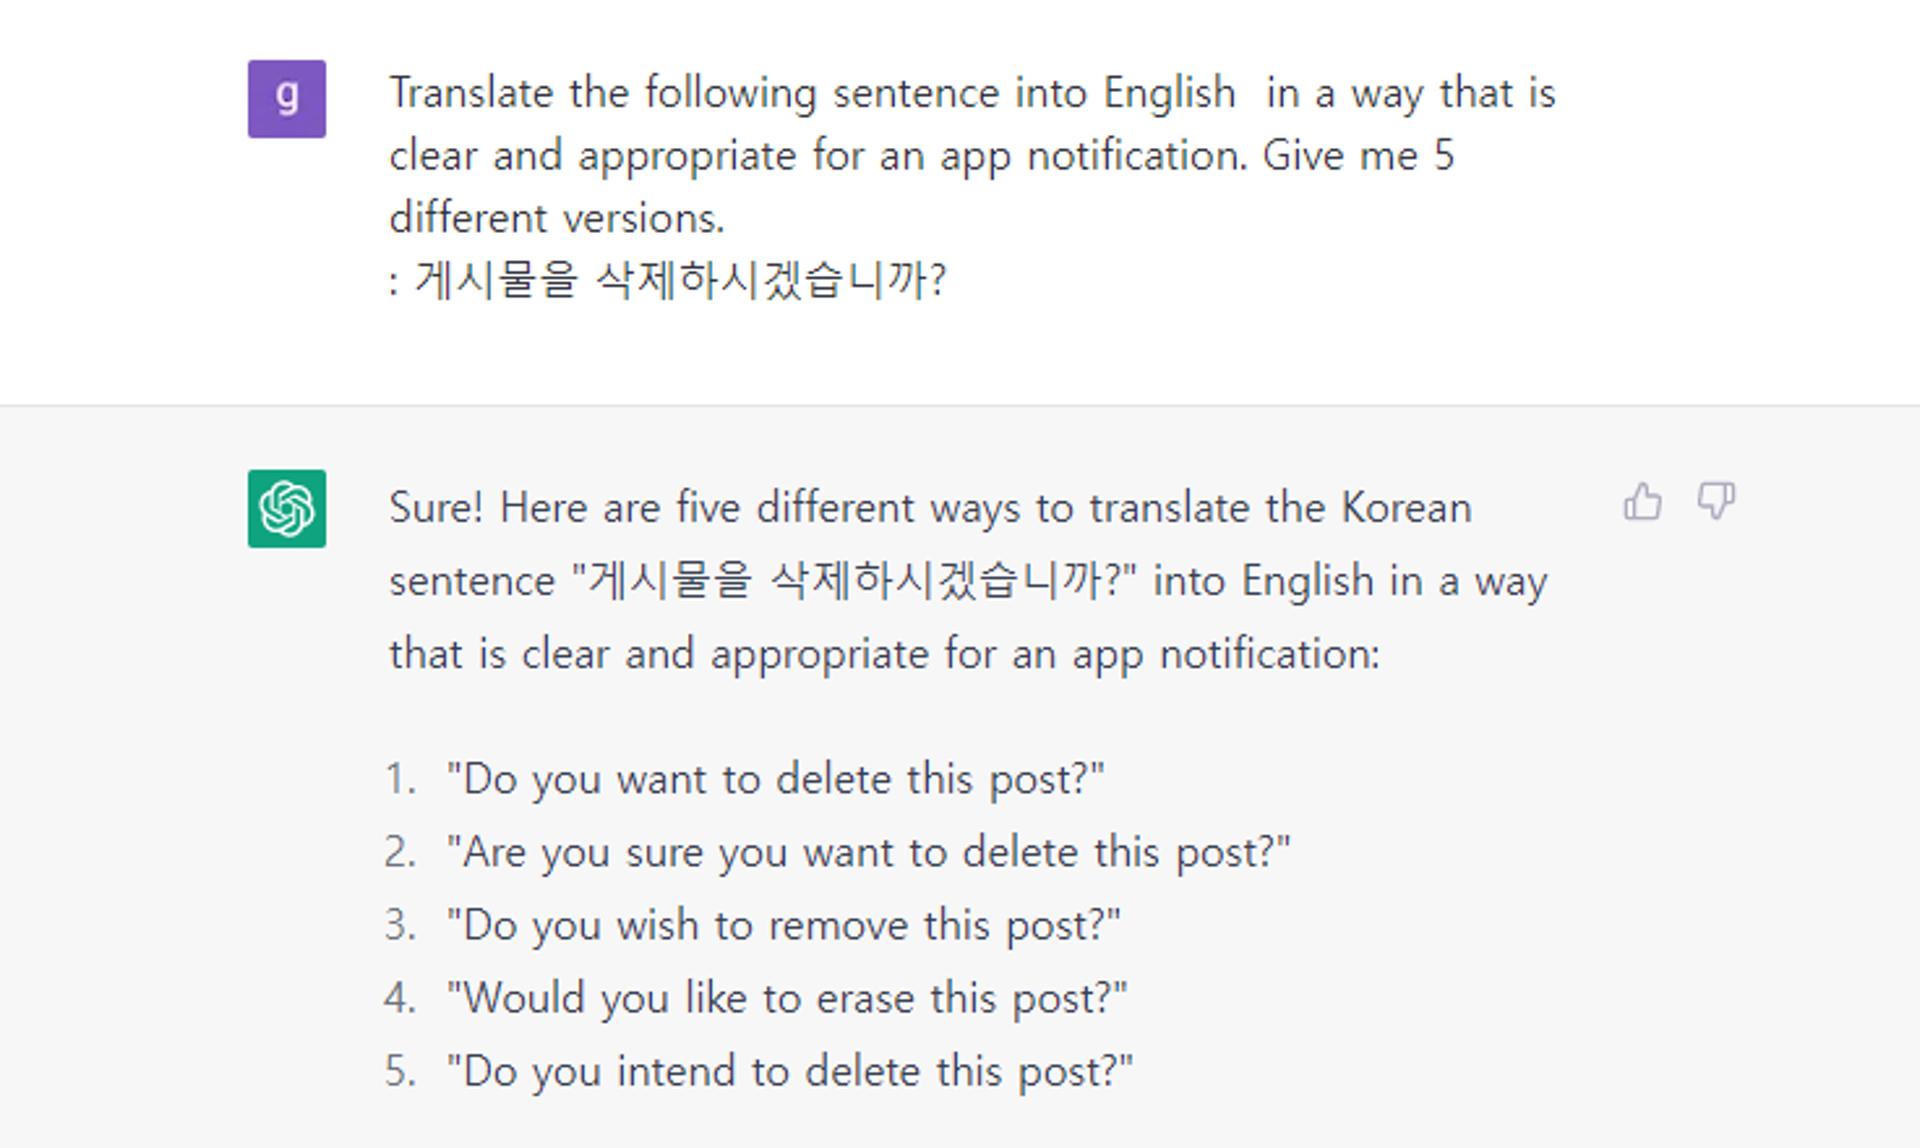Click the divider line between the two messages

(960, 405)
